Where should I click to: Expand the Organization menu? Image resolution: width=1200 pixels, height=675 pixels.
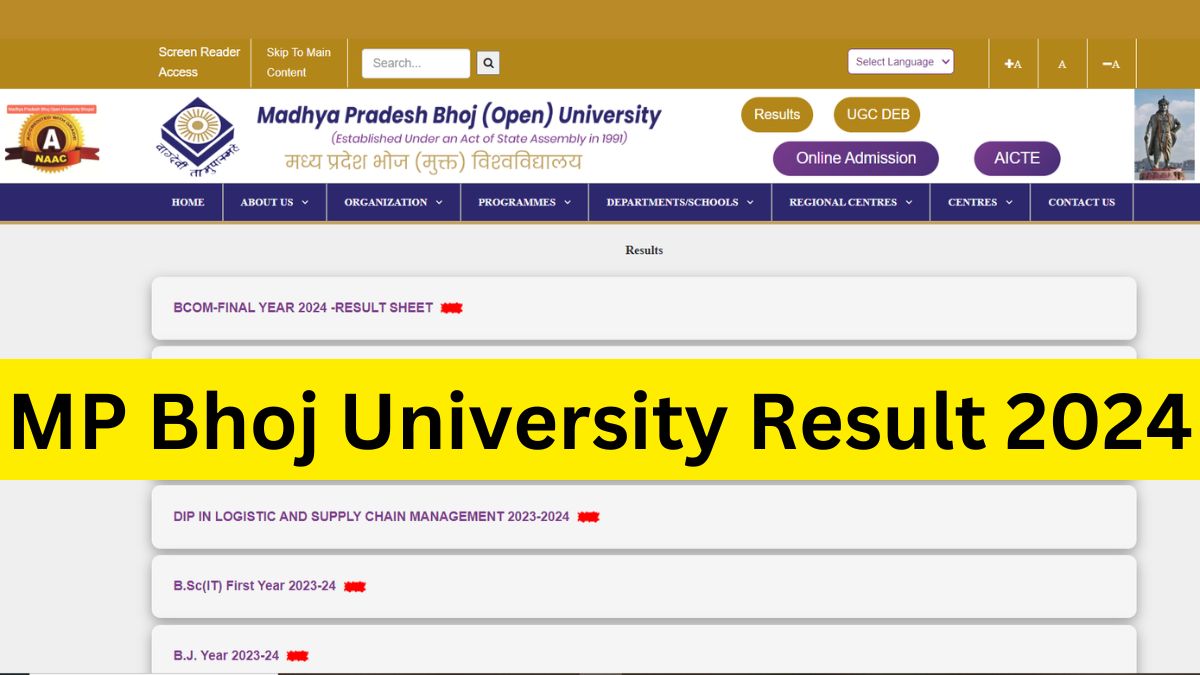click(x=393, y=202)
